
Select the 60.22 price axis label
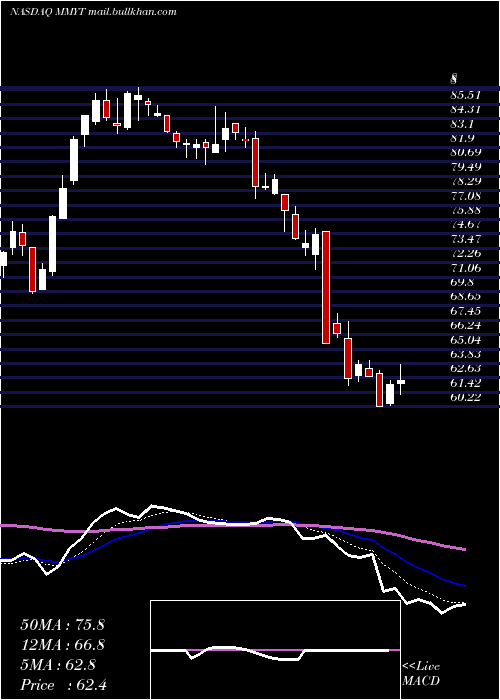pos(466,397)
